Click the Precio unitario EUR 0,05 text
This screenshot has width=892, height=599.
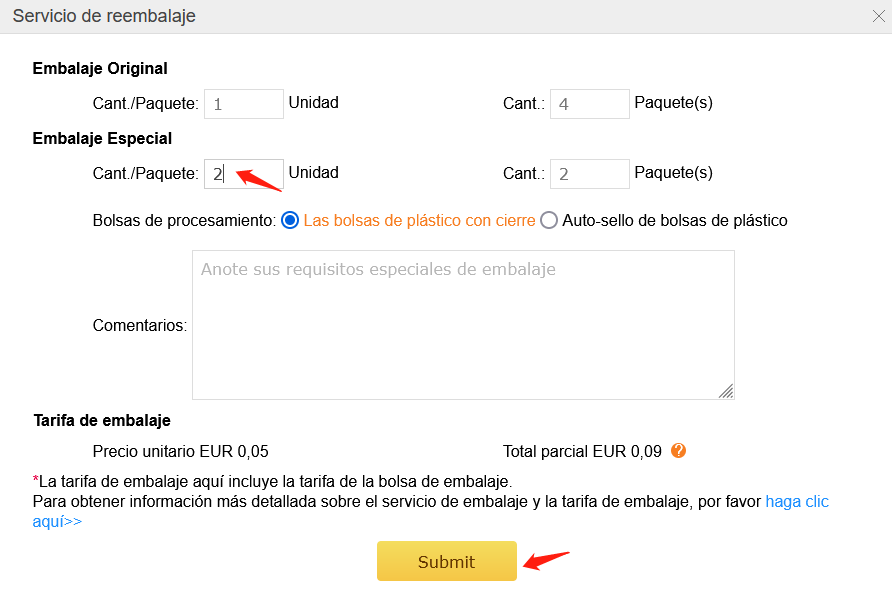[x=180, y=452]
